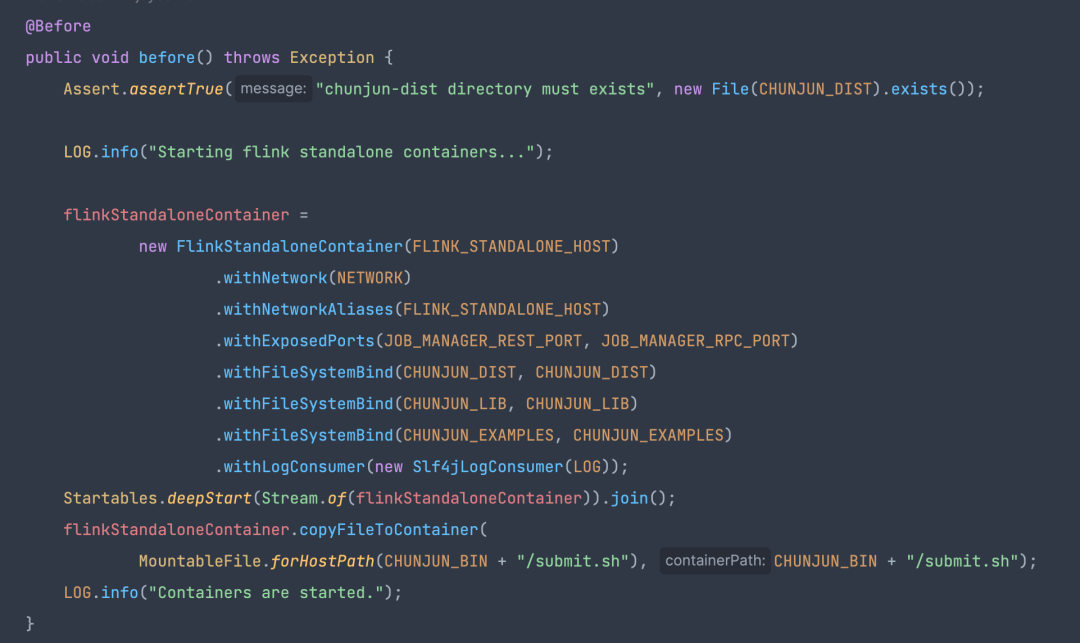
Task: Place cursor on the assertTrue method call
Action: (177, 89)
